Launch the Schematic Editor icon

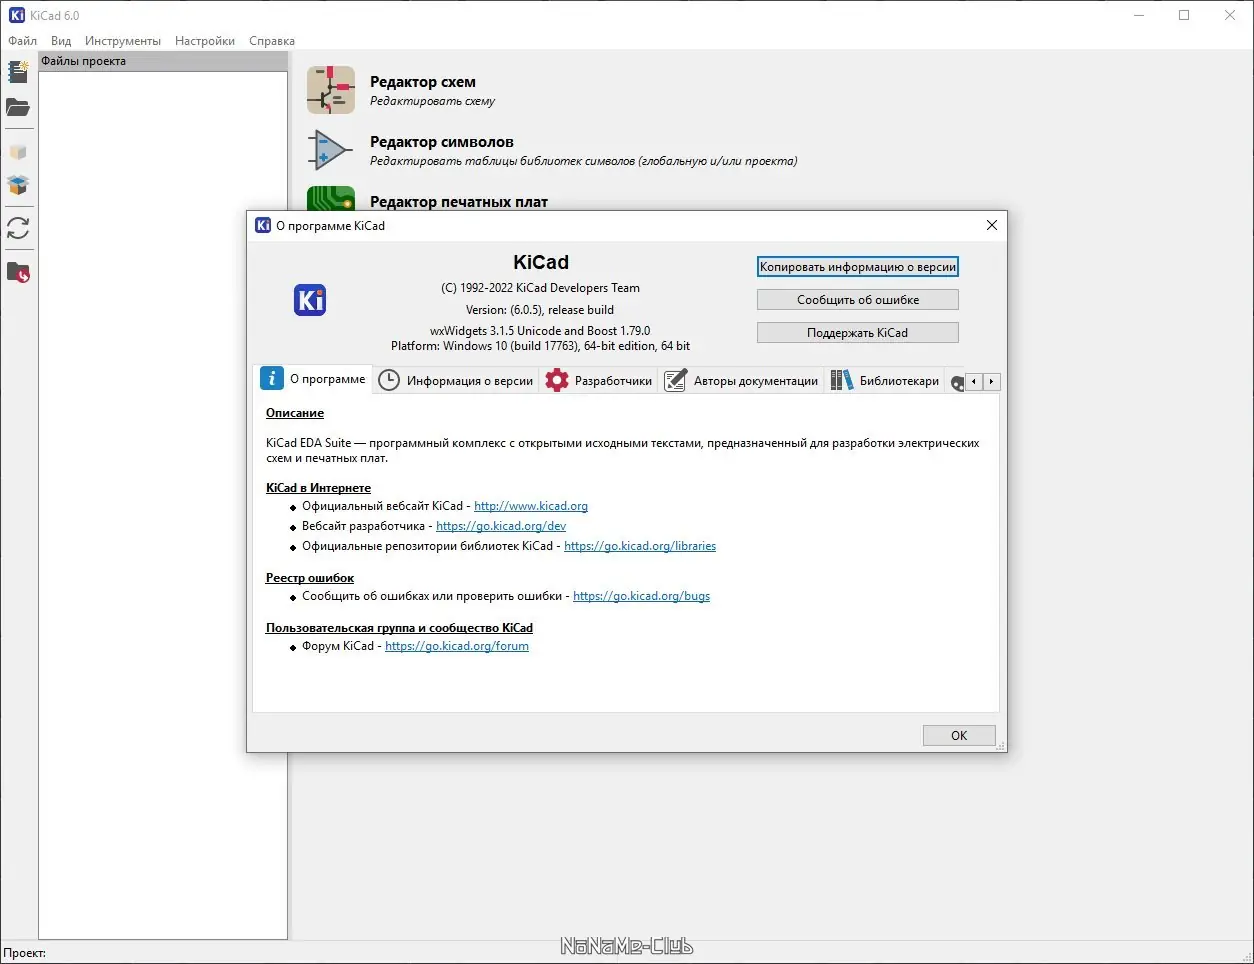pos(331,90)
